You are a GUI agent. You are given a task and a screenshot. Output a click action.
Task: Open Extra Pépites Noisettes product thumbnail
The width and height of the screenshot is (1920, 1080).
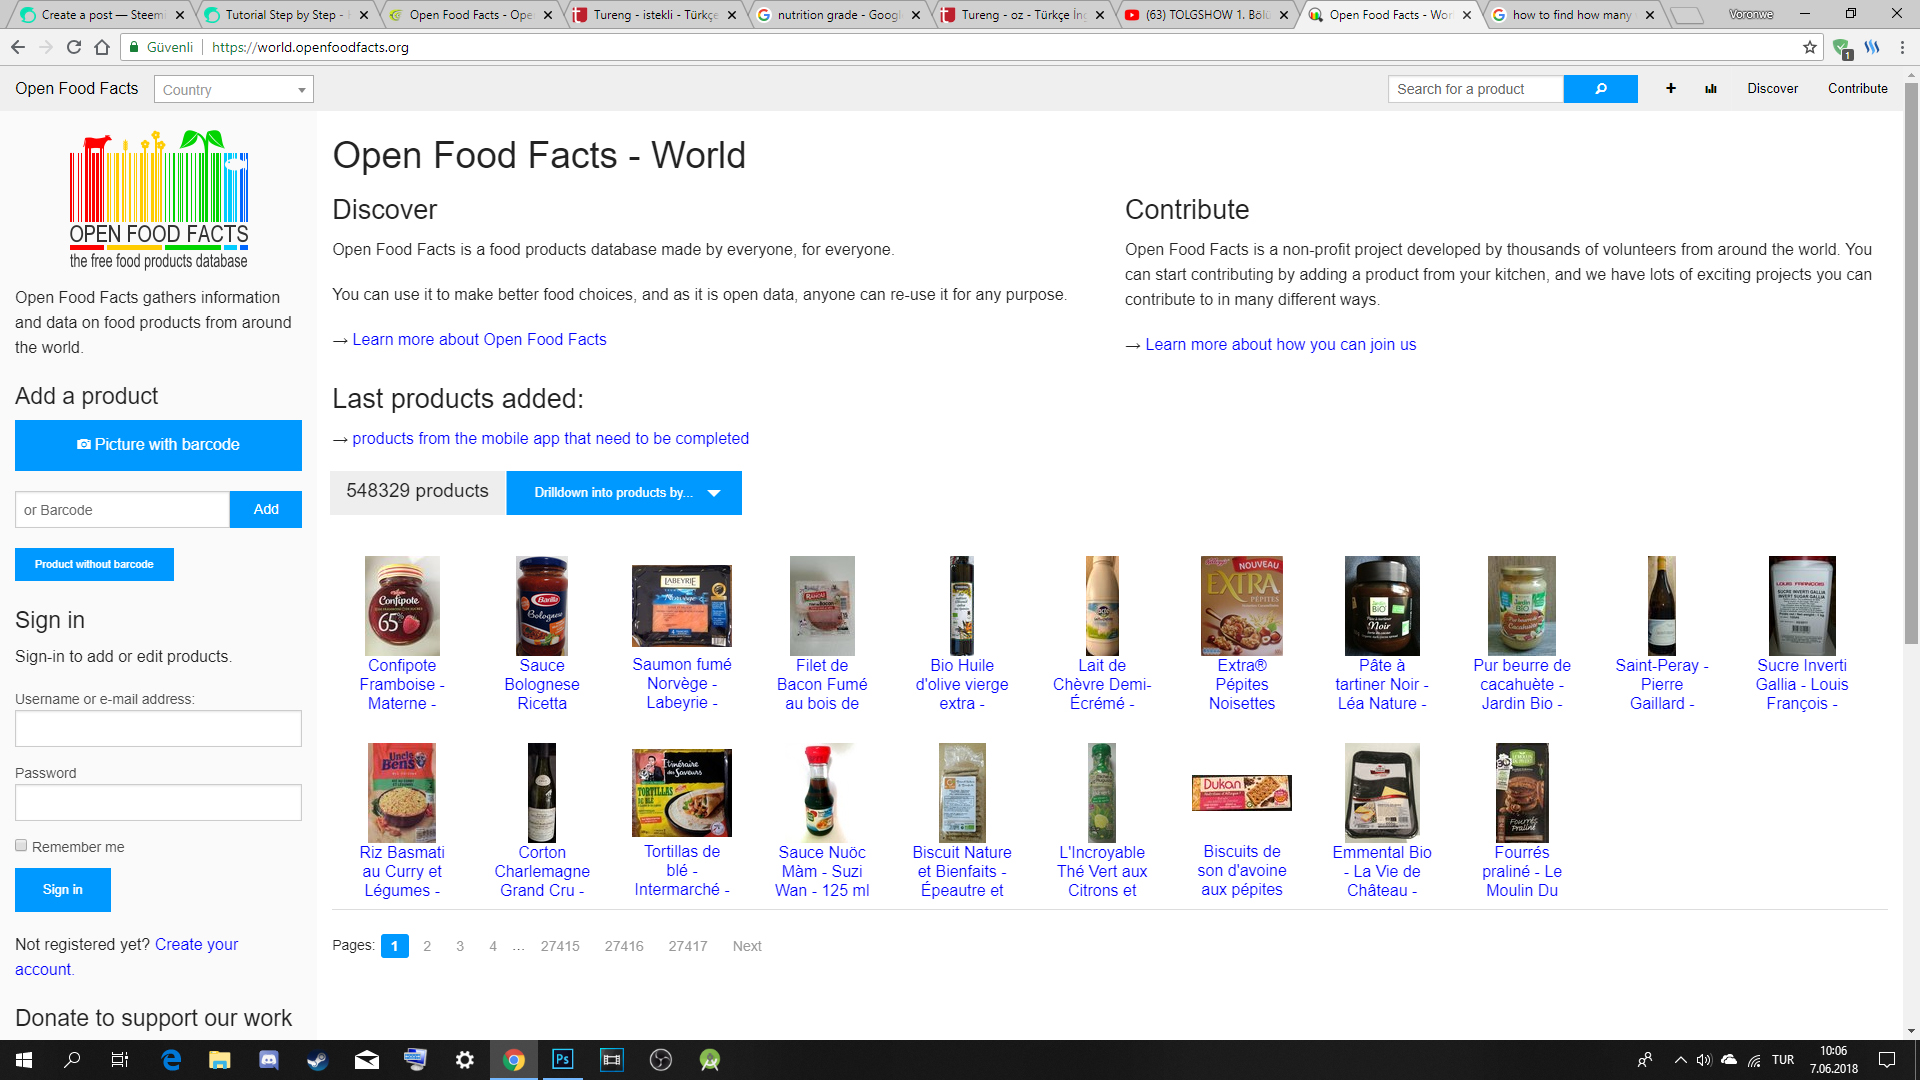(1242, 606)
